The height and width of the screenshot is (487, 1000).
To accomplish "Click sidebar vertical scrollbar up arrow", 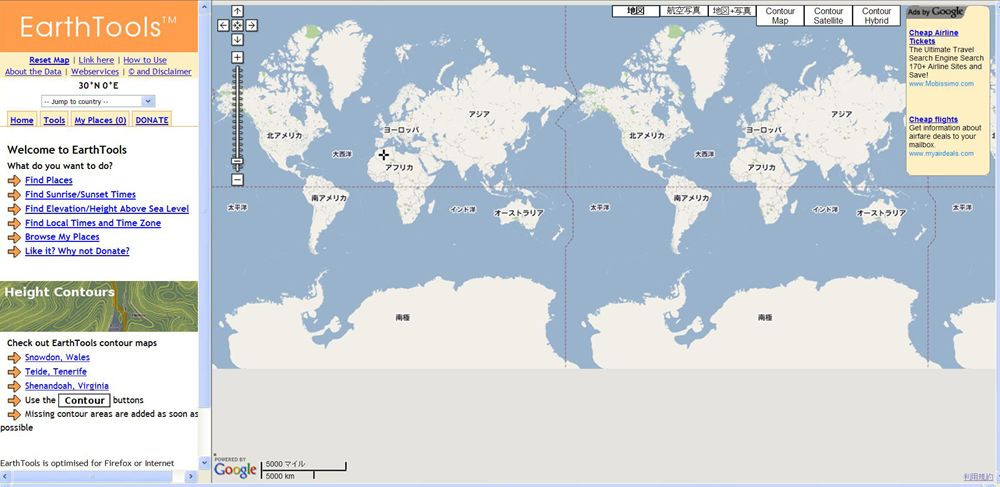I will click(x=205, y=7).
